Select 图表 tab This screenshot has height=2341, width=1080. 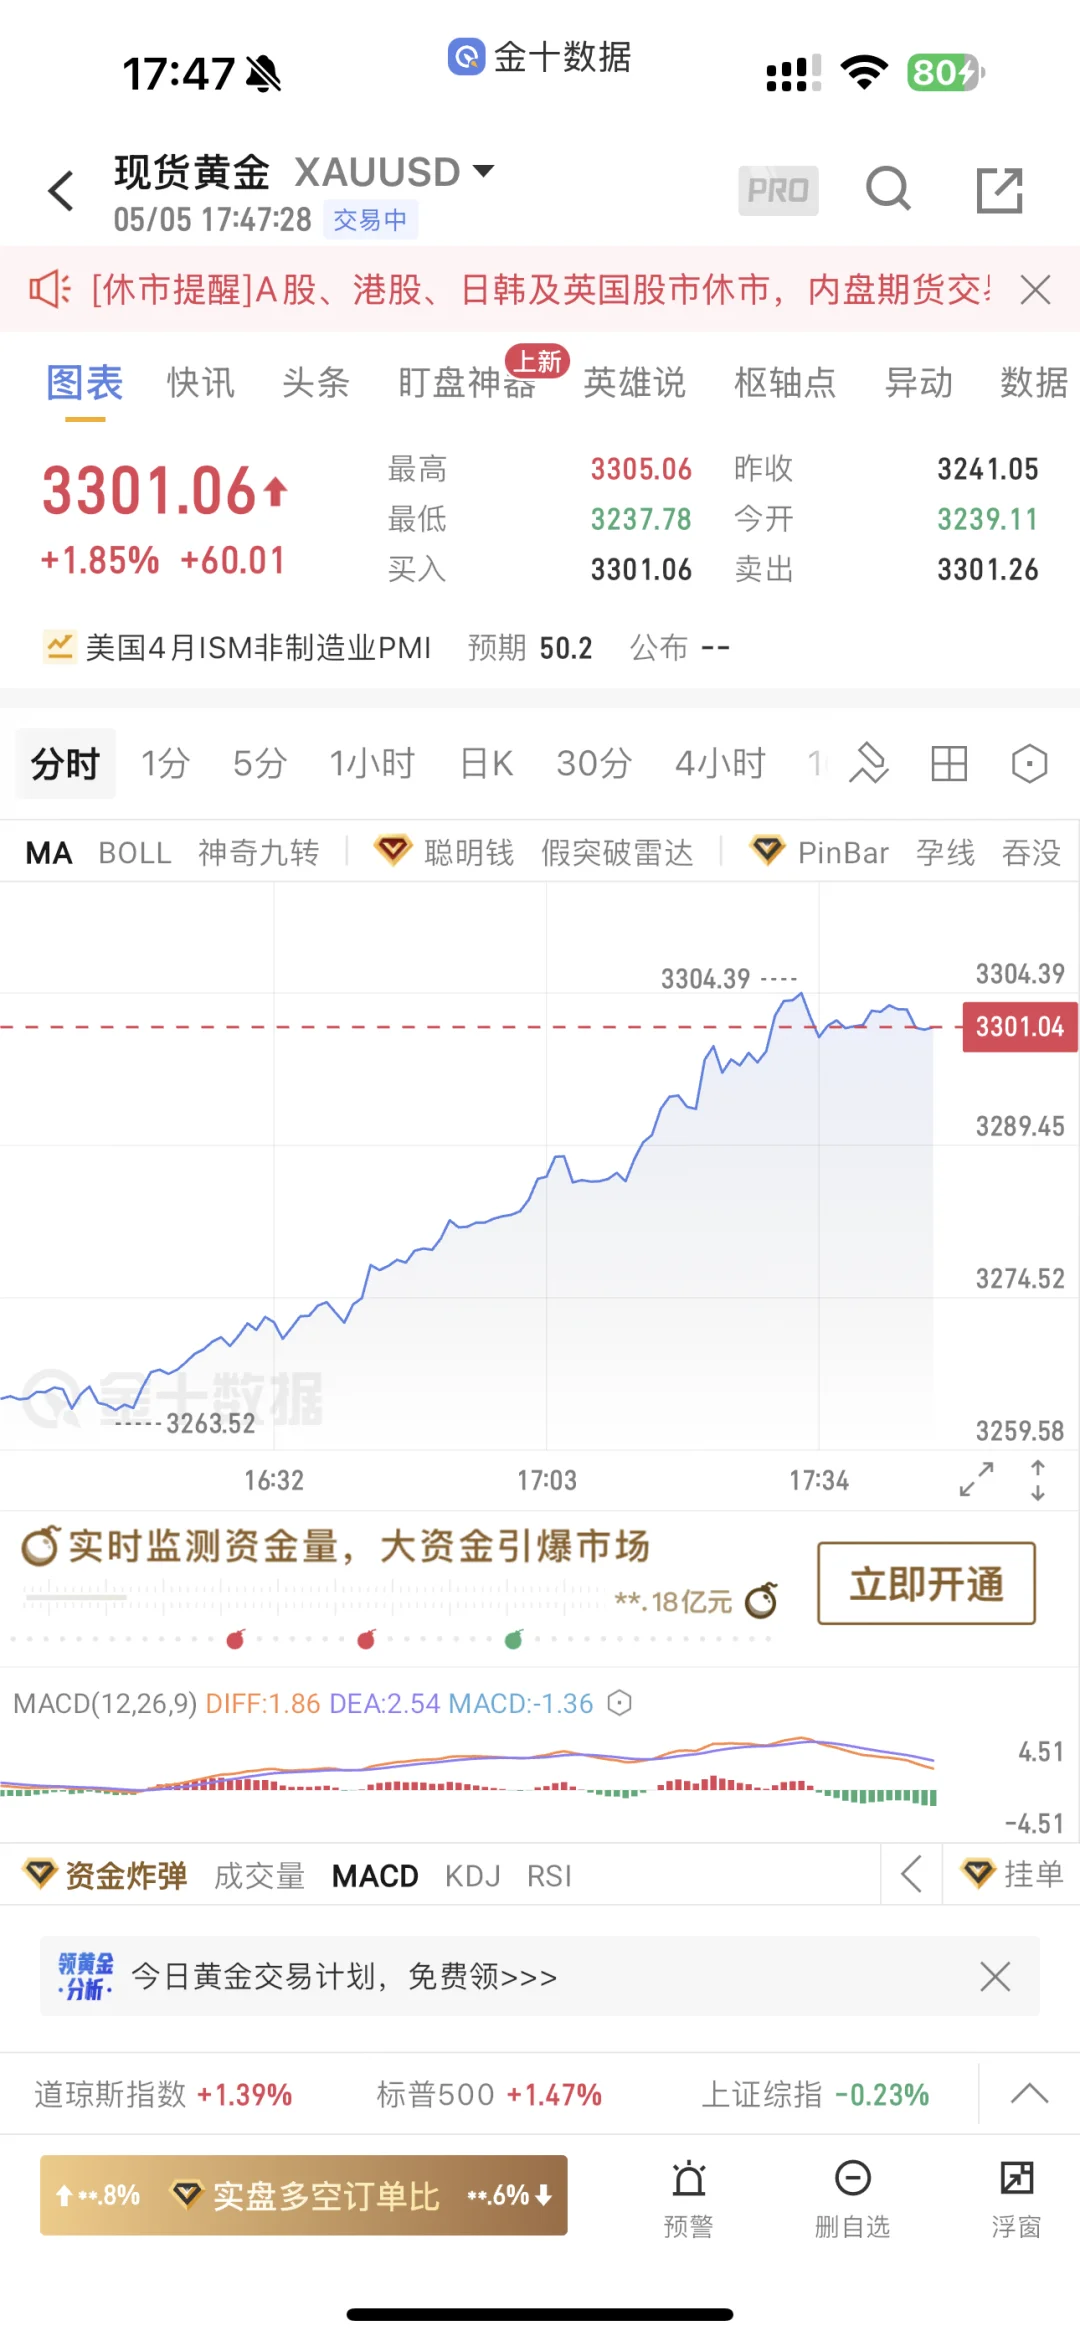85,382
